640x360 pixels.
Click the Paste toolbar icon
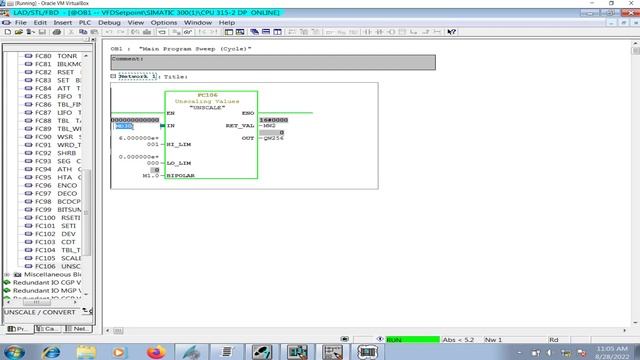[94, 32]
